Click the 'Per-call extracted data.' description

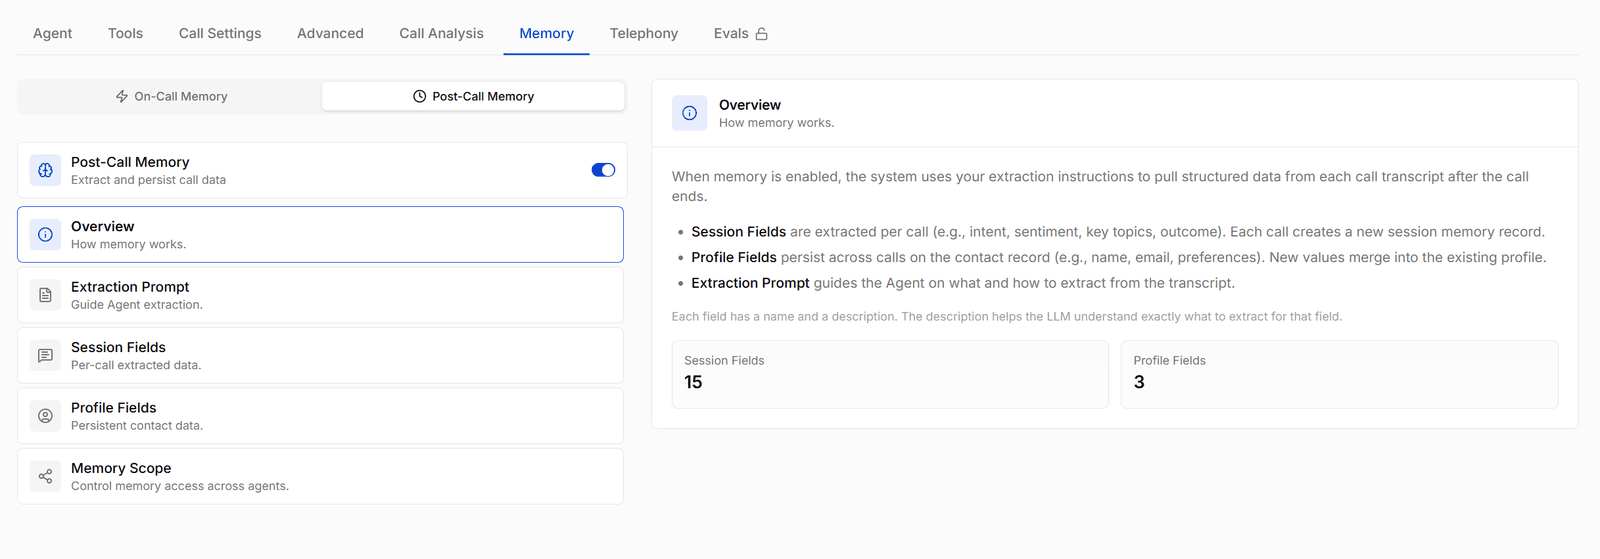[136, 365]
